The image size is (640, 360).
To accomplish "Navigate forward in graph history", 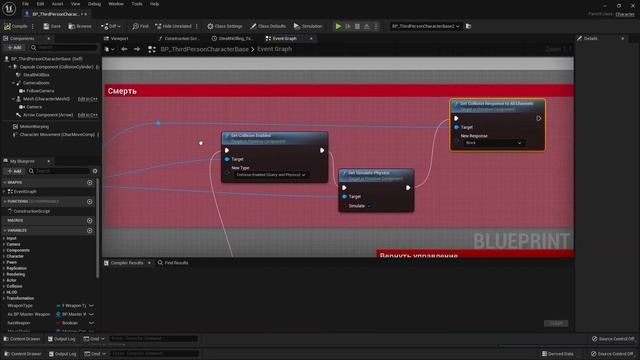I will [137, 49].
